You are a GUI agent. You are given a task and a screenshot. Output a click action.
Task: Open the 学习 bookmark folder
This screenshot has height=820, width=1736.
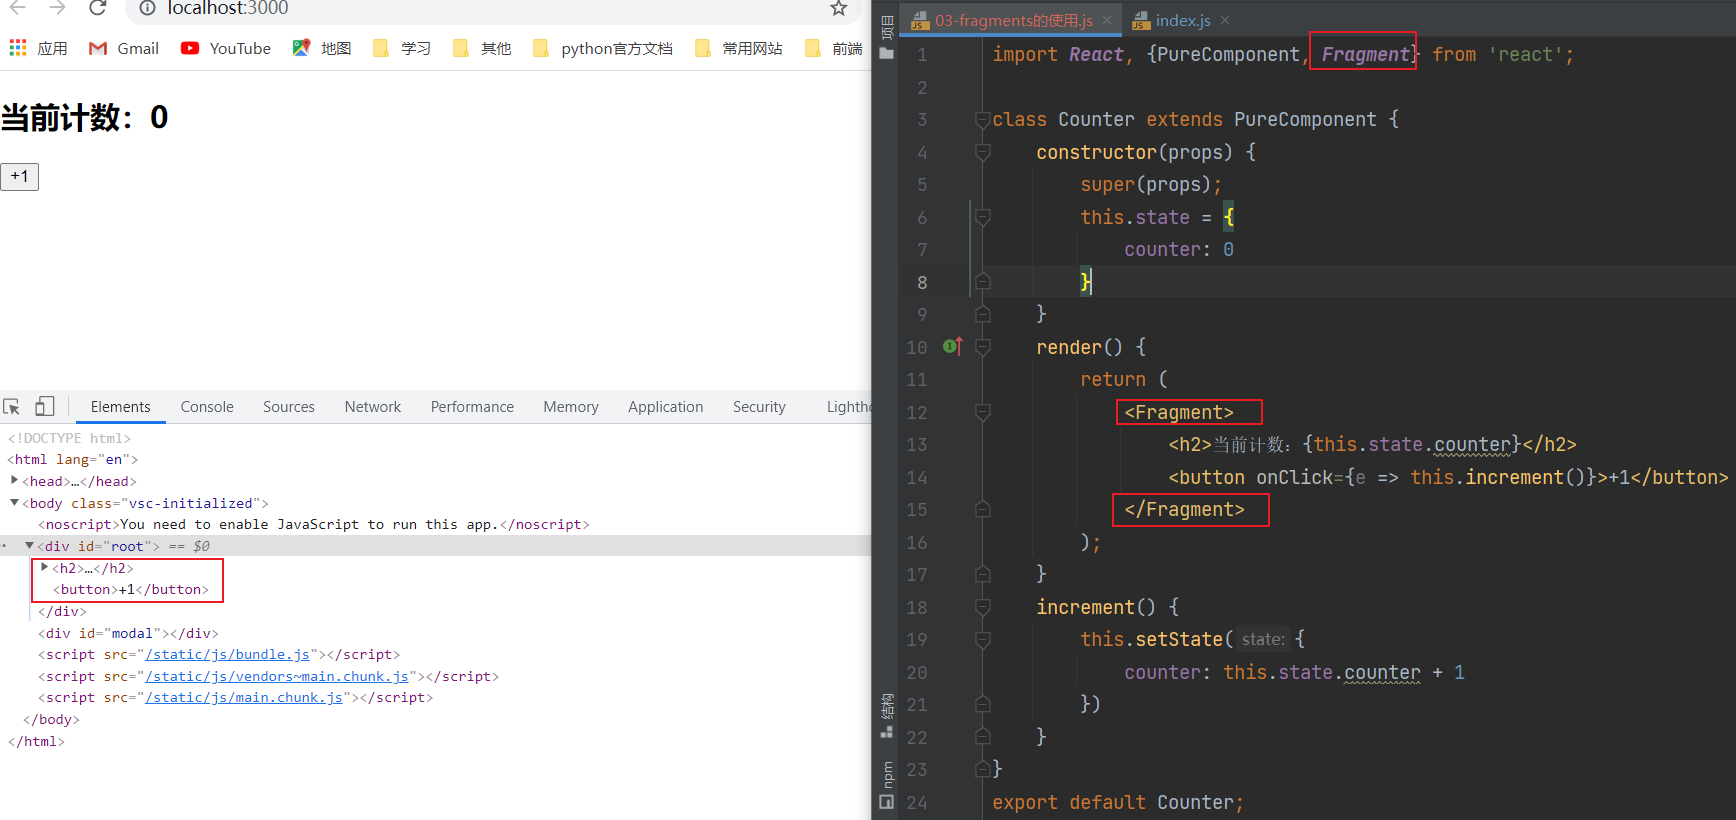coord(402,48)
